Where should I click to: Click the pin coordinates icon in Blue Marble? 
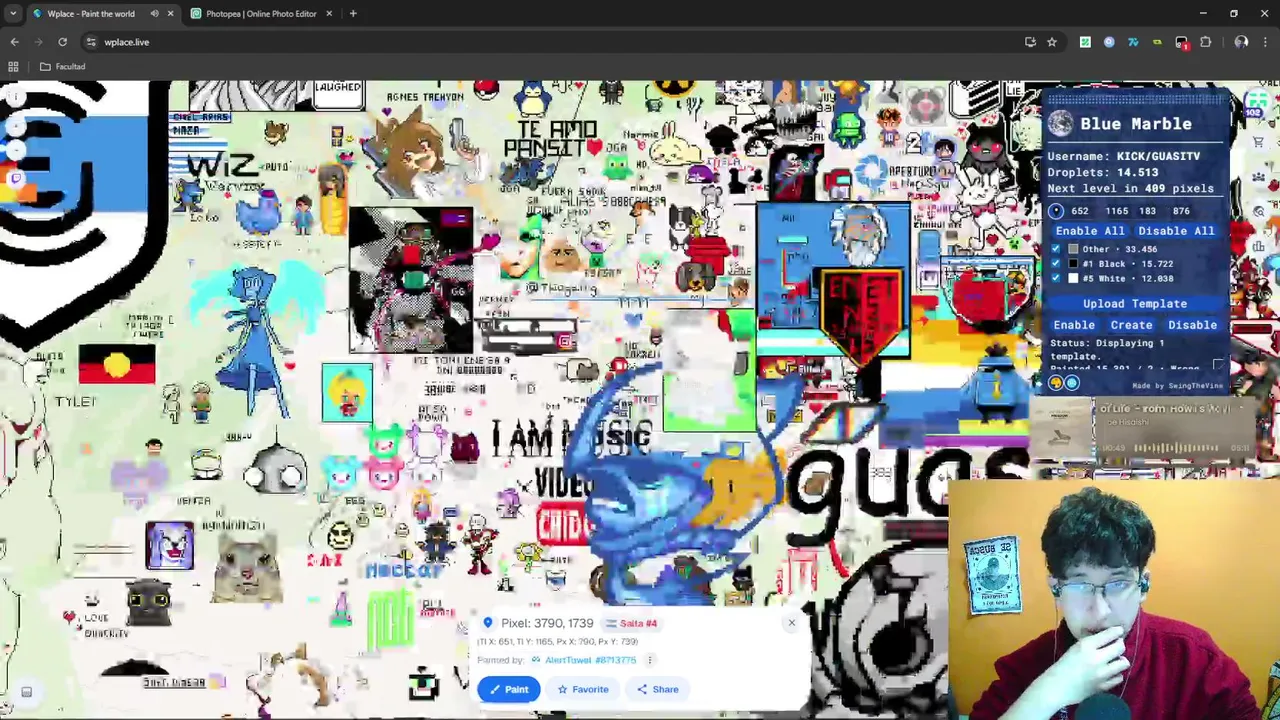coord(1056,211)
